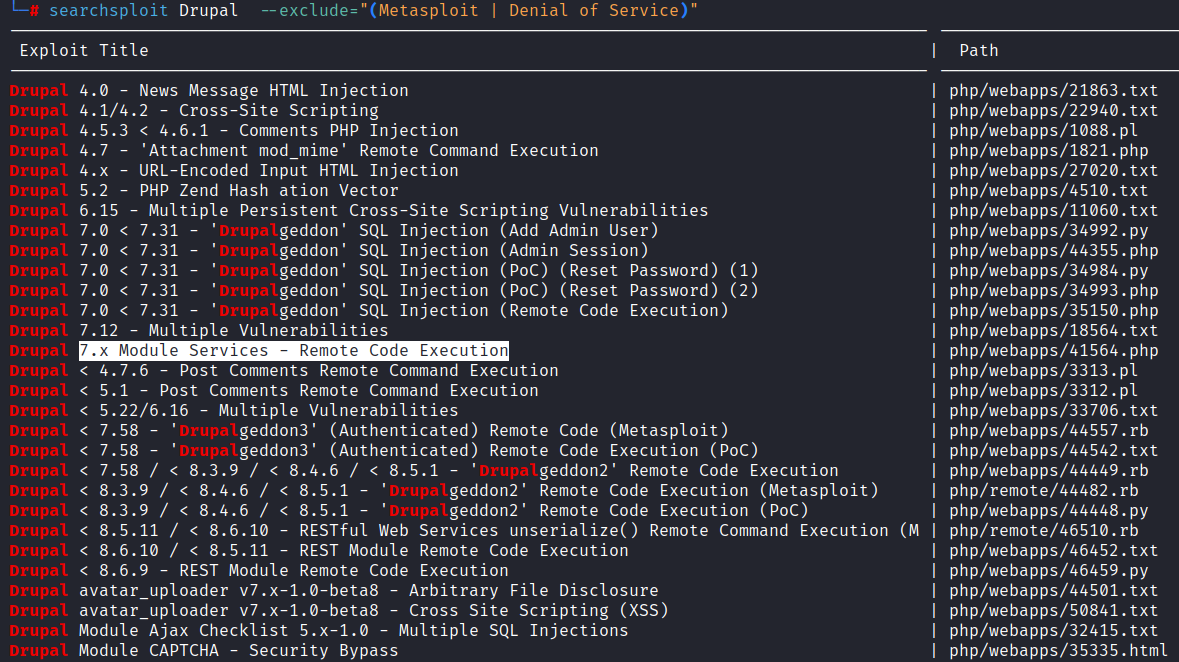Click the Exploit Title column header
The width and height of the screenshot is (1179, 662).
pos(84,50)
